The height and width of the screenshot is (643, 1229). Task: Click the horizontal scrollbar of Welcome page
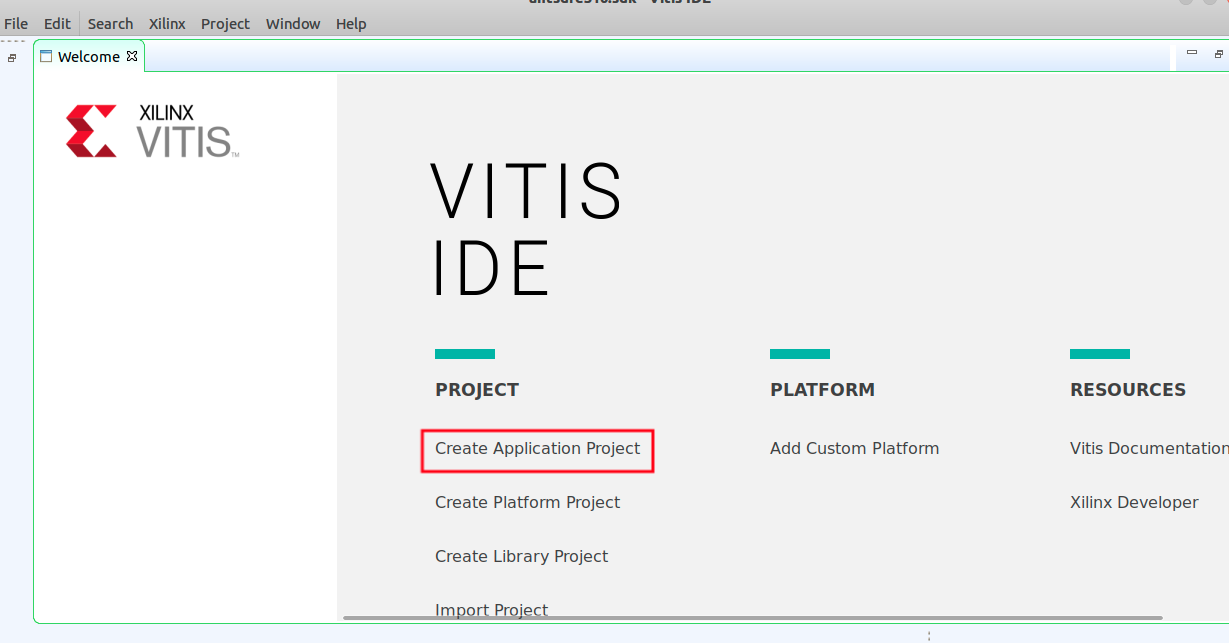(752, 617)
